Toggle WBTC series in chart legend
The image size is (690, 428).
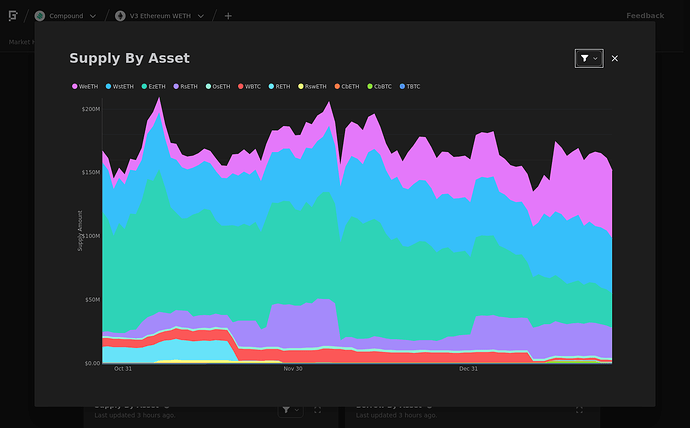[250, 87]
